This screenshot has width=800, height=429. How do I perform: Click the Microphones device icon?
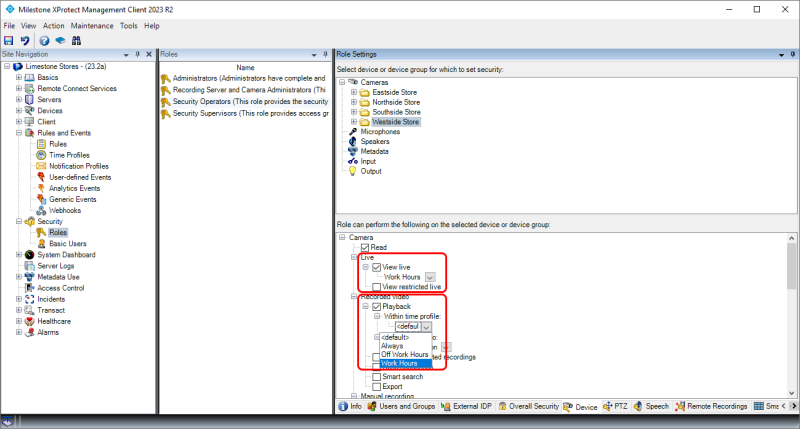353,132
